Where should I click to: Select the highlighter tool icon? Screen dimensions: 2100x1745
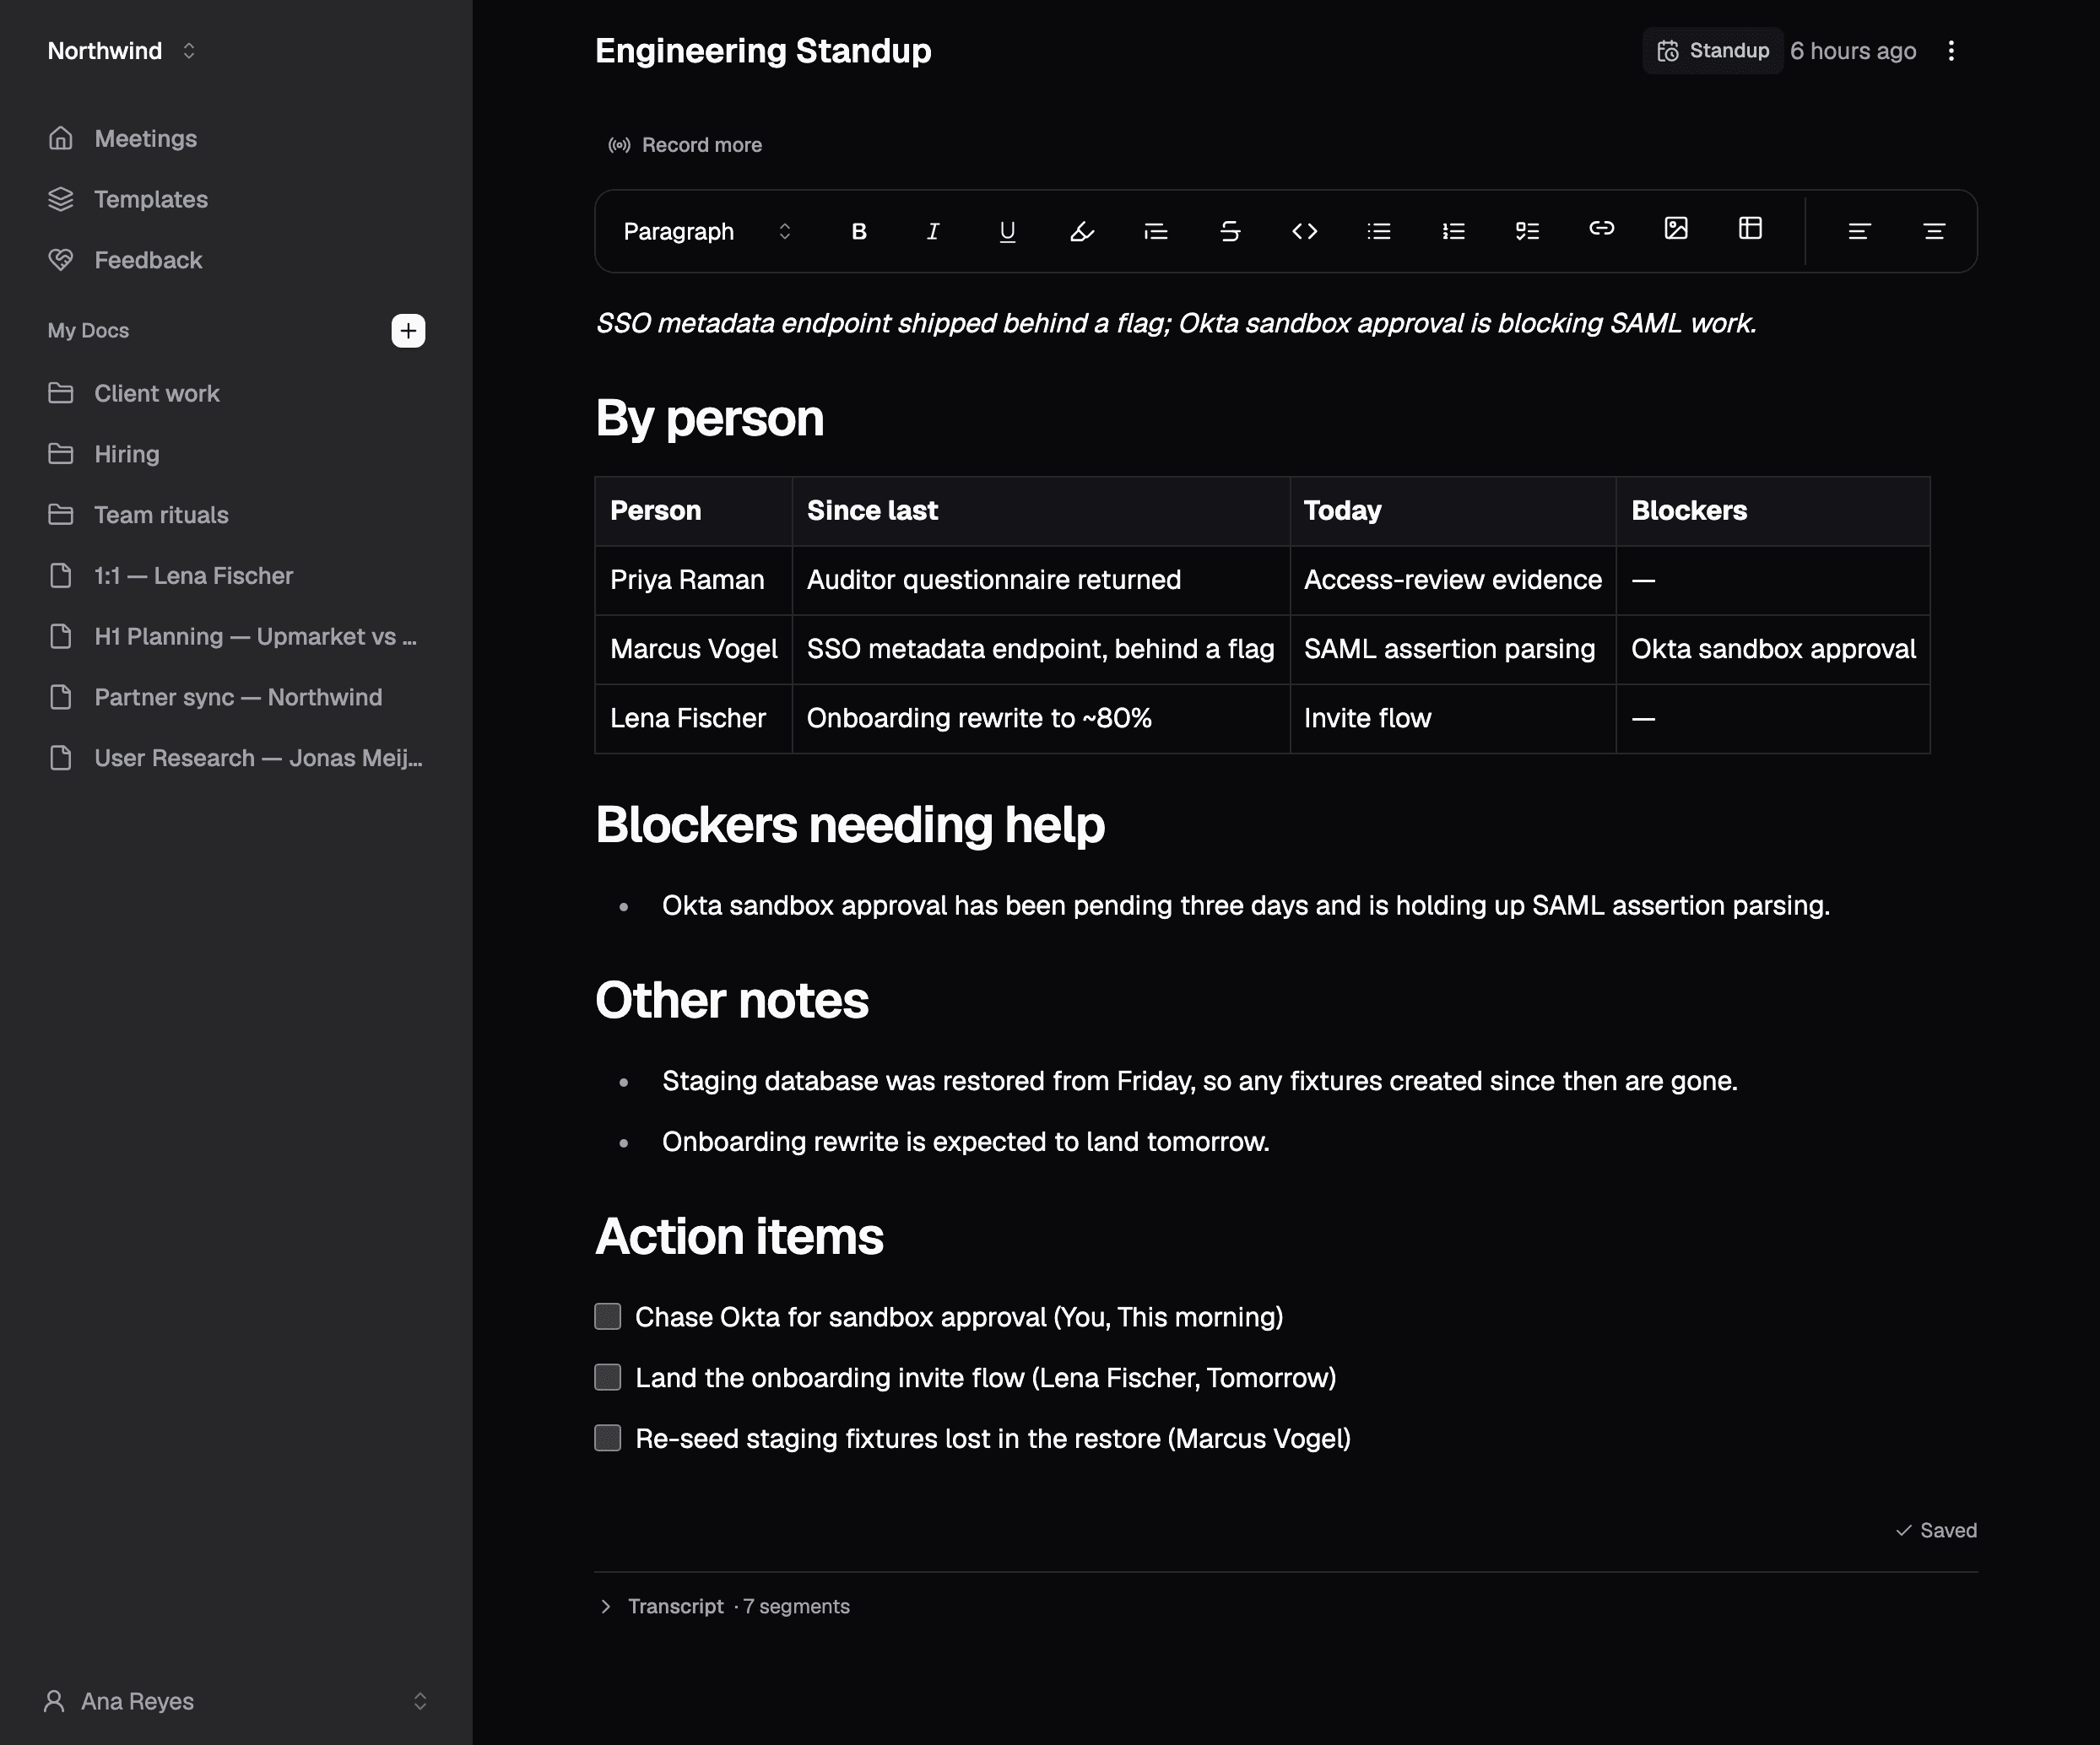pyautogui.click(x=1081, y=231)
